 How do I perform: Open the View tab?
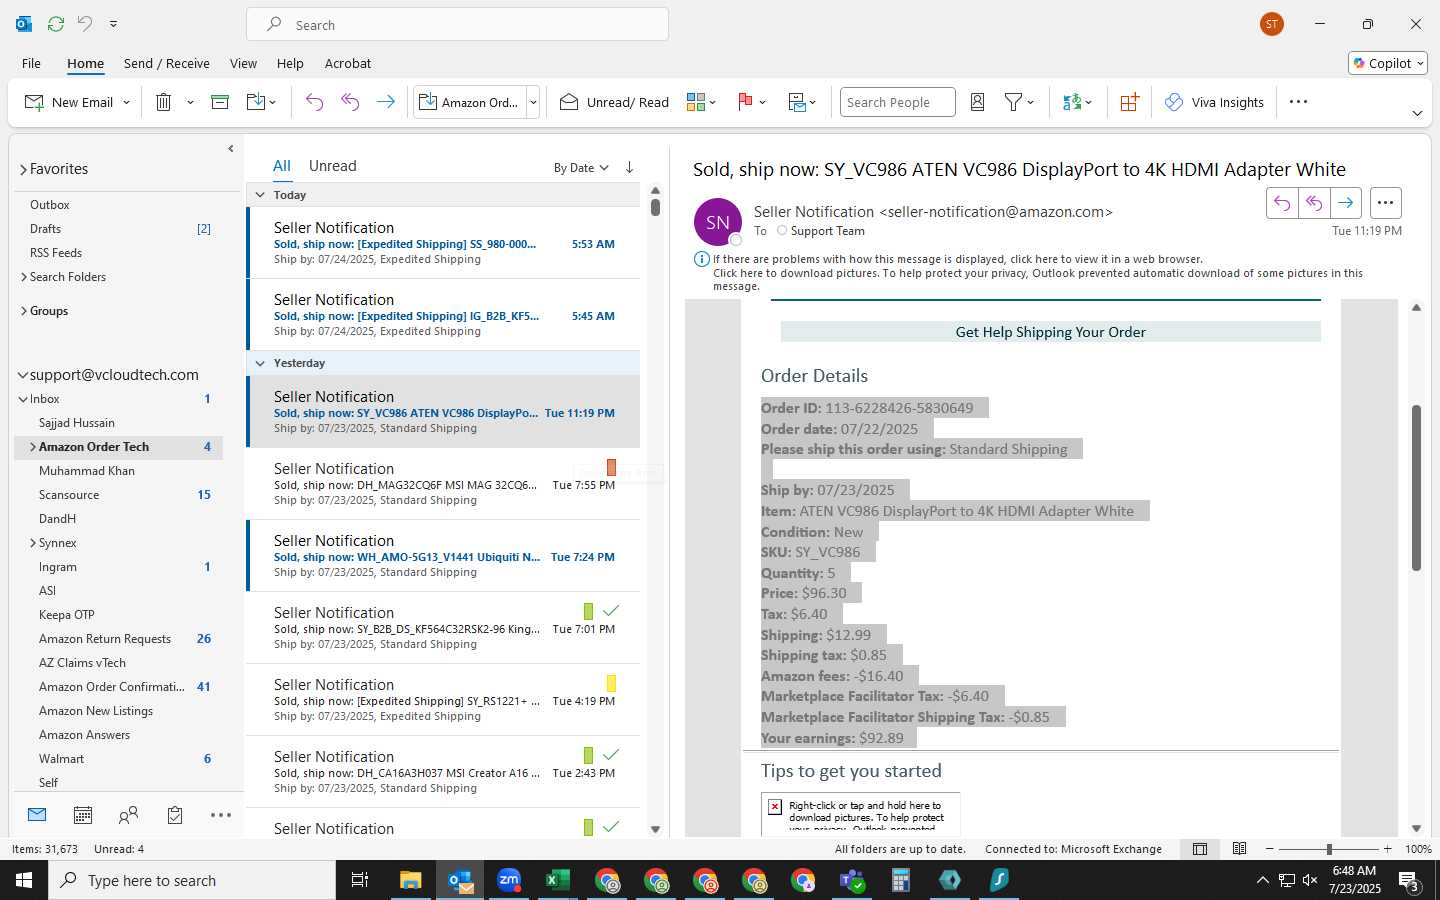pos(243,63)
